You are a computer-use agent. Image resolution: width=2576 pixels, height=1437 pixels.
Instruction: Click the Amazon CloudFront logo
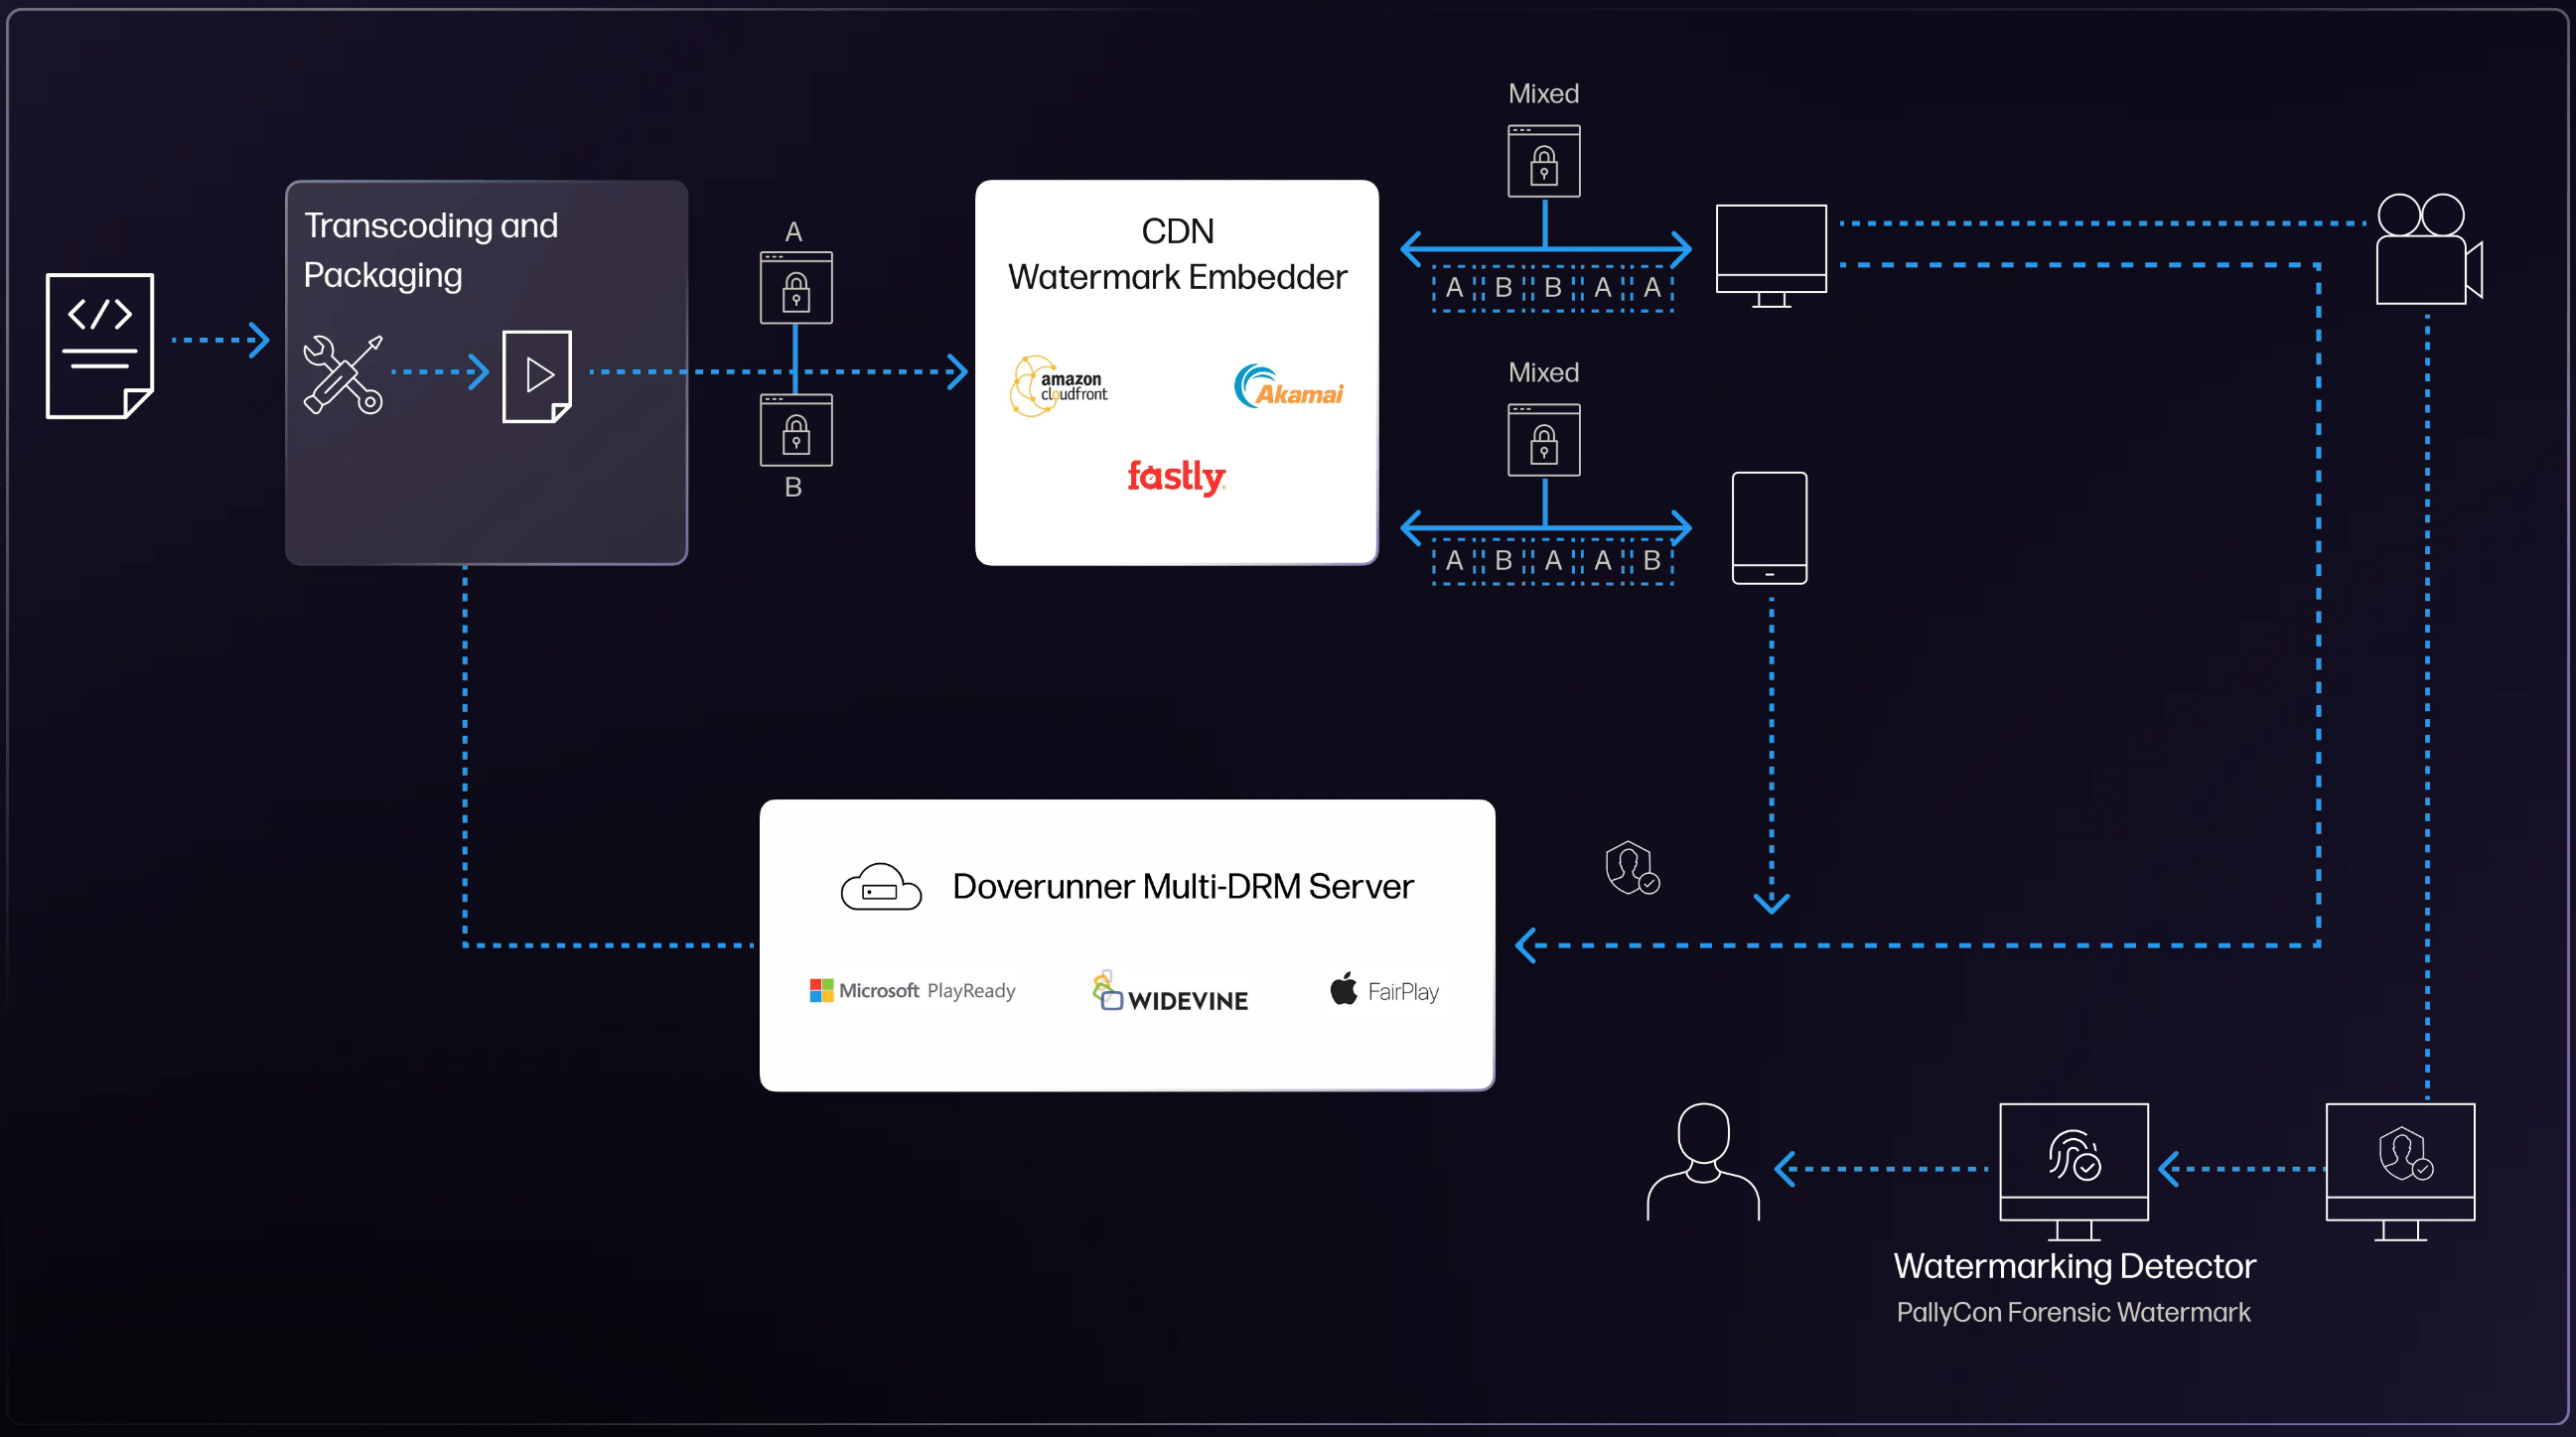[x=1059, y=386]
